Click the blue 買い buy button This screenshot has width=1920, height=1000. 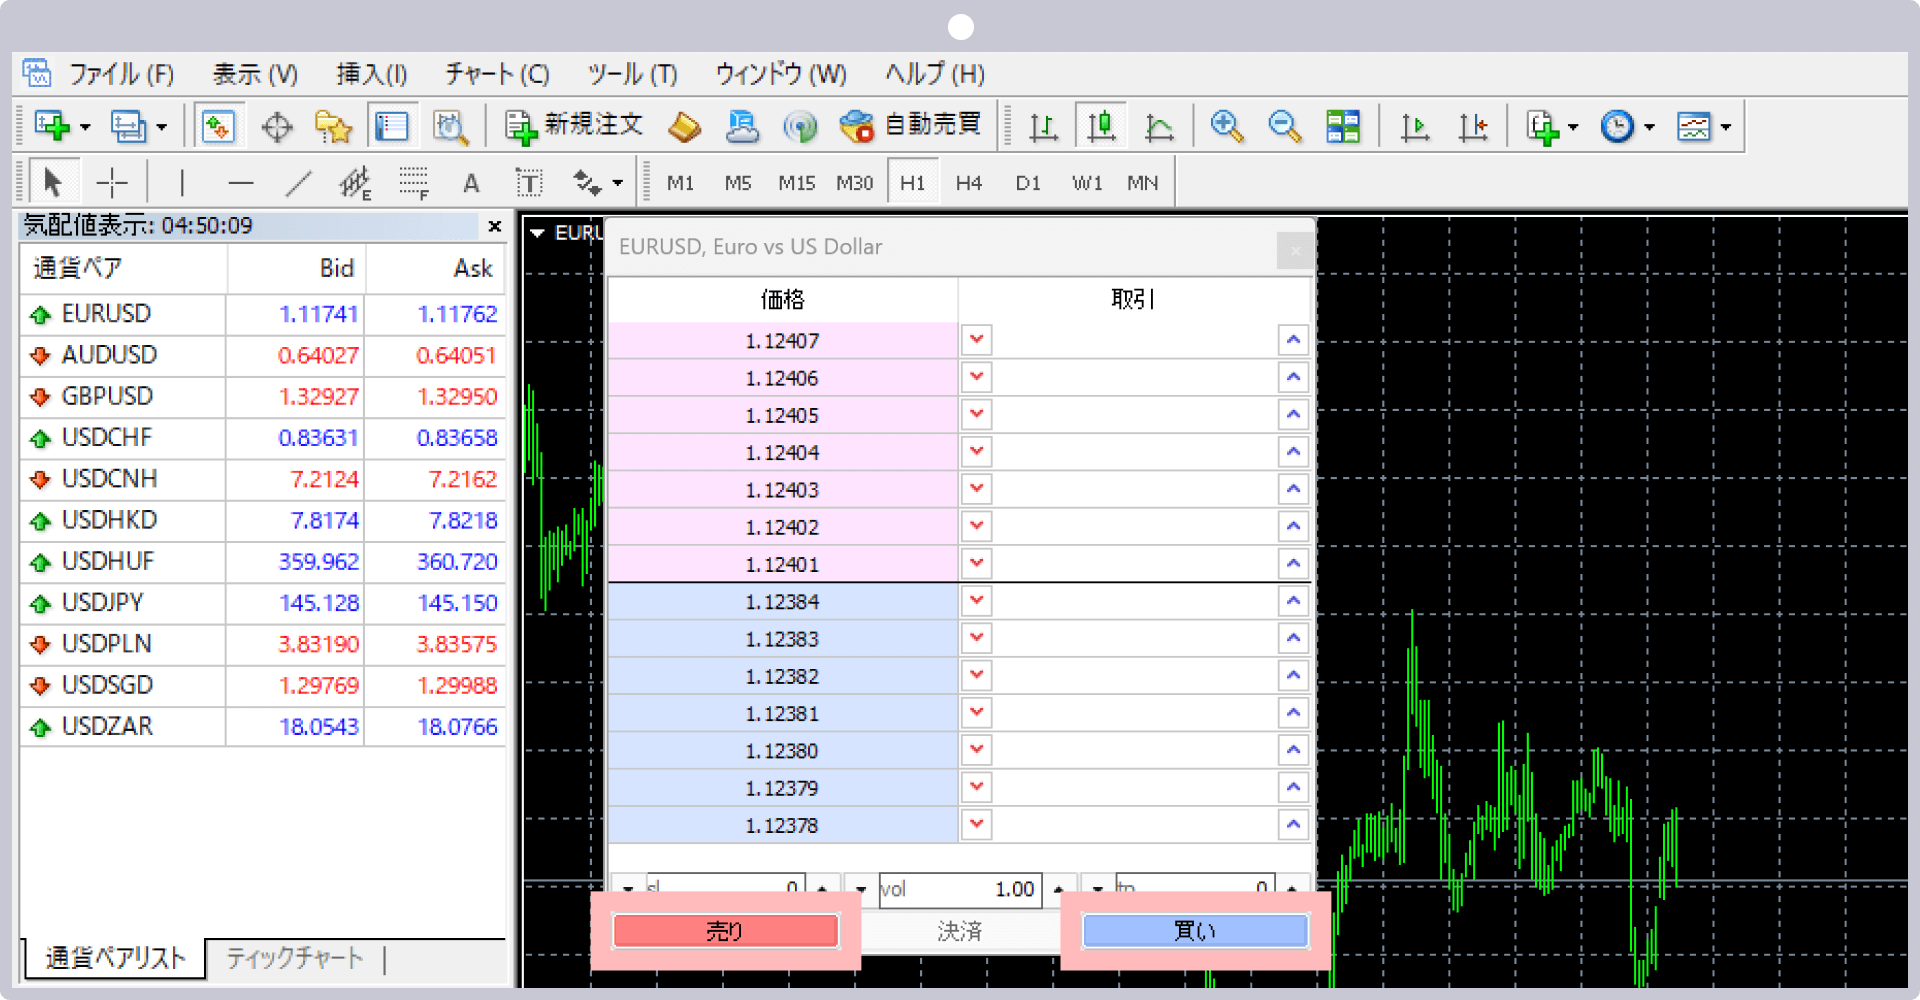coord(1195,931)
